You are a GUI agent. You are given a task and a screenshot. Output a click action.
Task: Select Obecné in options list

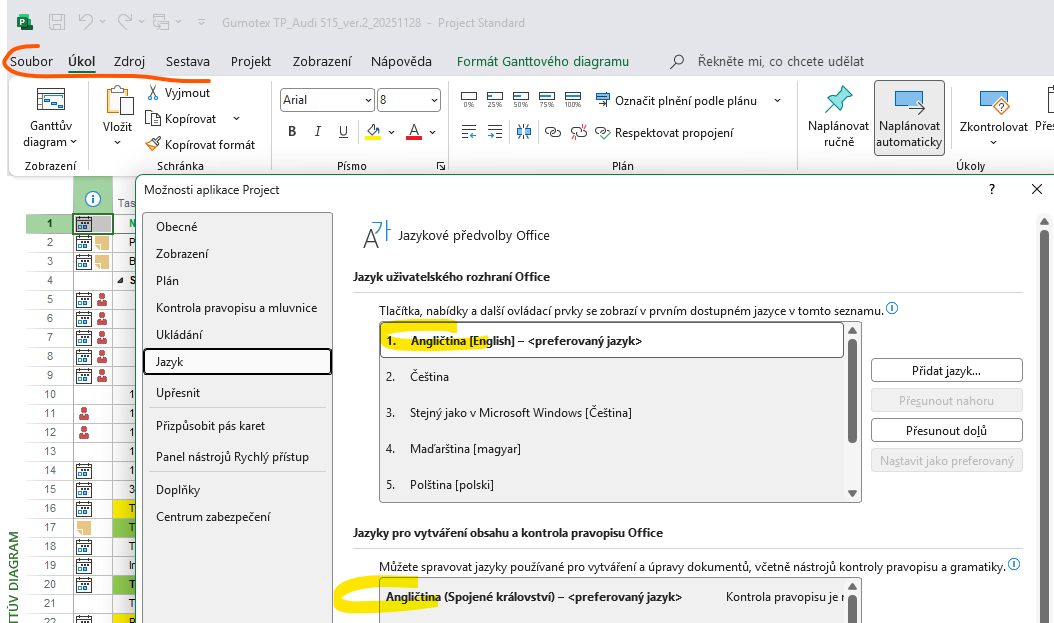pos(237,226)
